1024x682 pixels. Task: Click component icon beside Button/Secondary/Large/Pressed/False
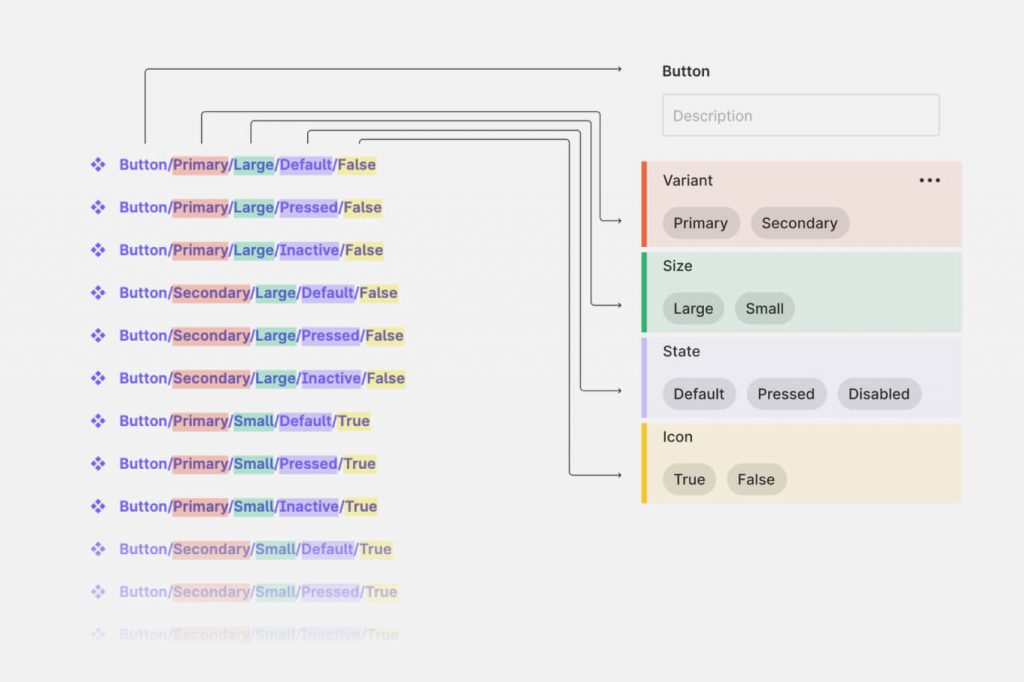coord(98,335)
